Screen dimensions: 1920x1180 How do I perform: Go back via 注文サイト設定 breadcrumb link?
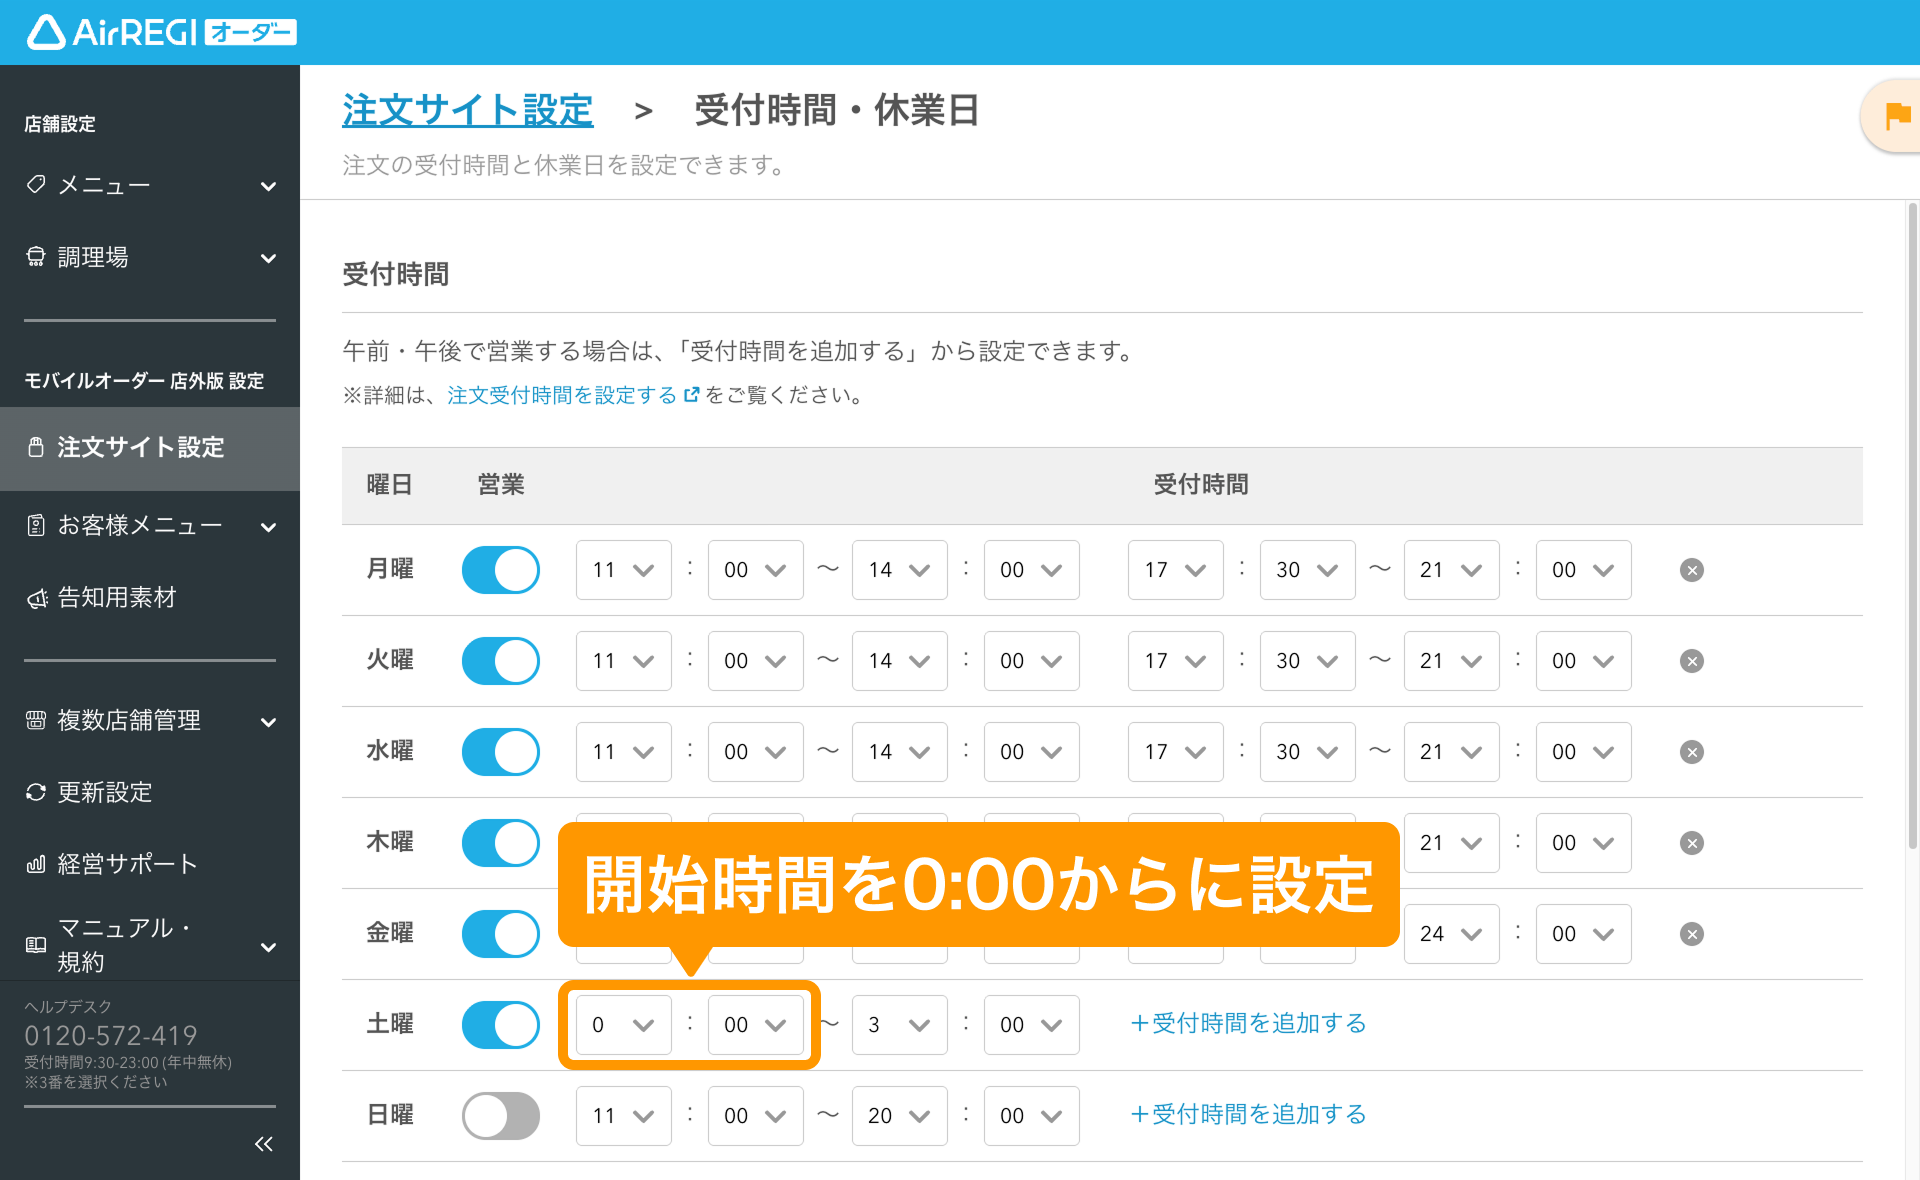coord(468,110)
